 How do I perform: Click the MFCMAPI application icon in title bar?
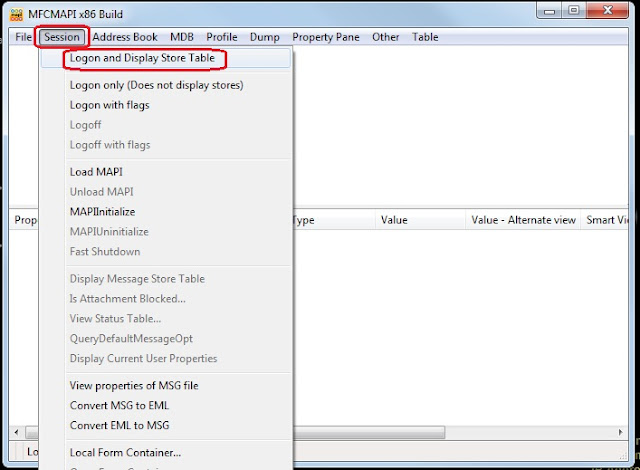click(x=16, y=14)
